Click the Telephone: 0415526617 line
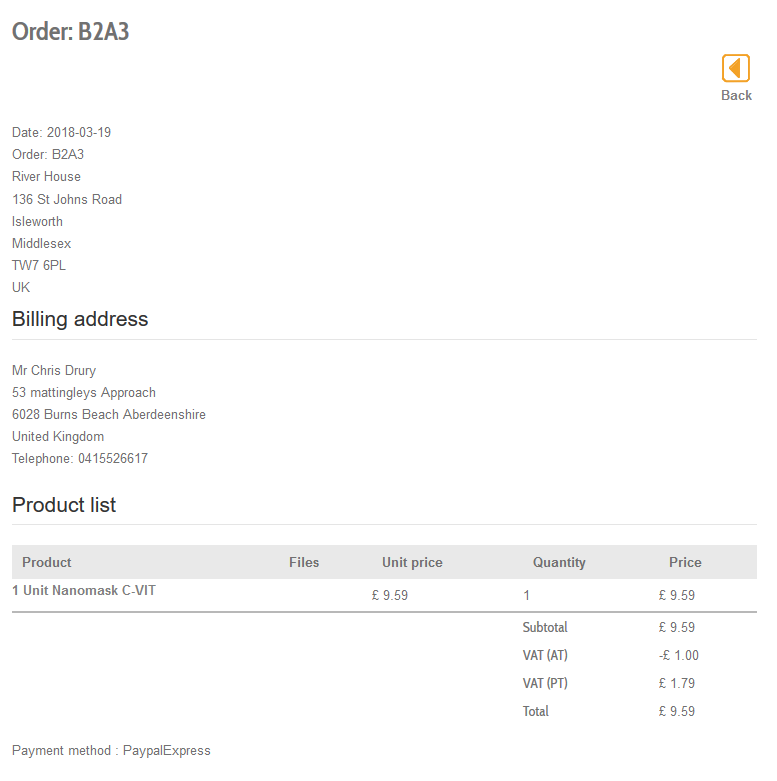The image size is (777, 781). pyautogui.click(x=80, y=458)
